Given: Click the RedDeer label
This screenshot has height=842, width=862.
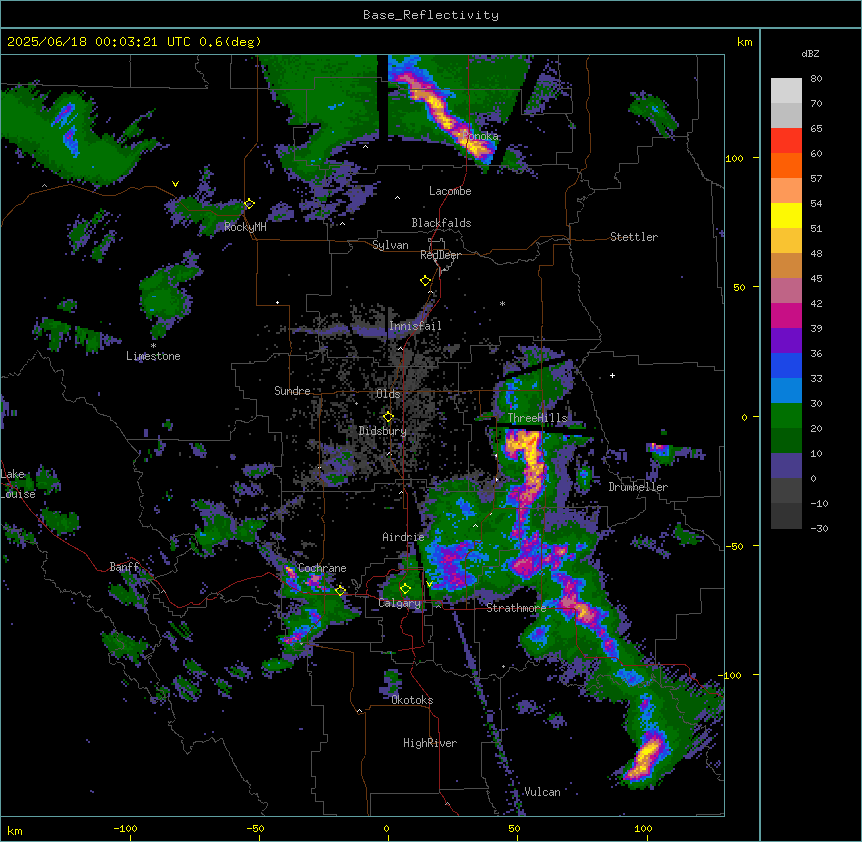Looking at the screenshot, I should coord(441,255).
